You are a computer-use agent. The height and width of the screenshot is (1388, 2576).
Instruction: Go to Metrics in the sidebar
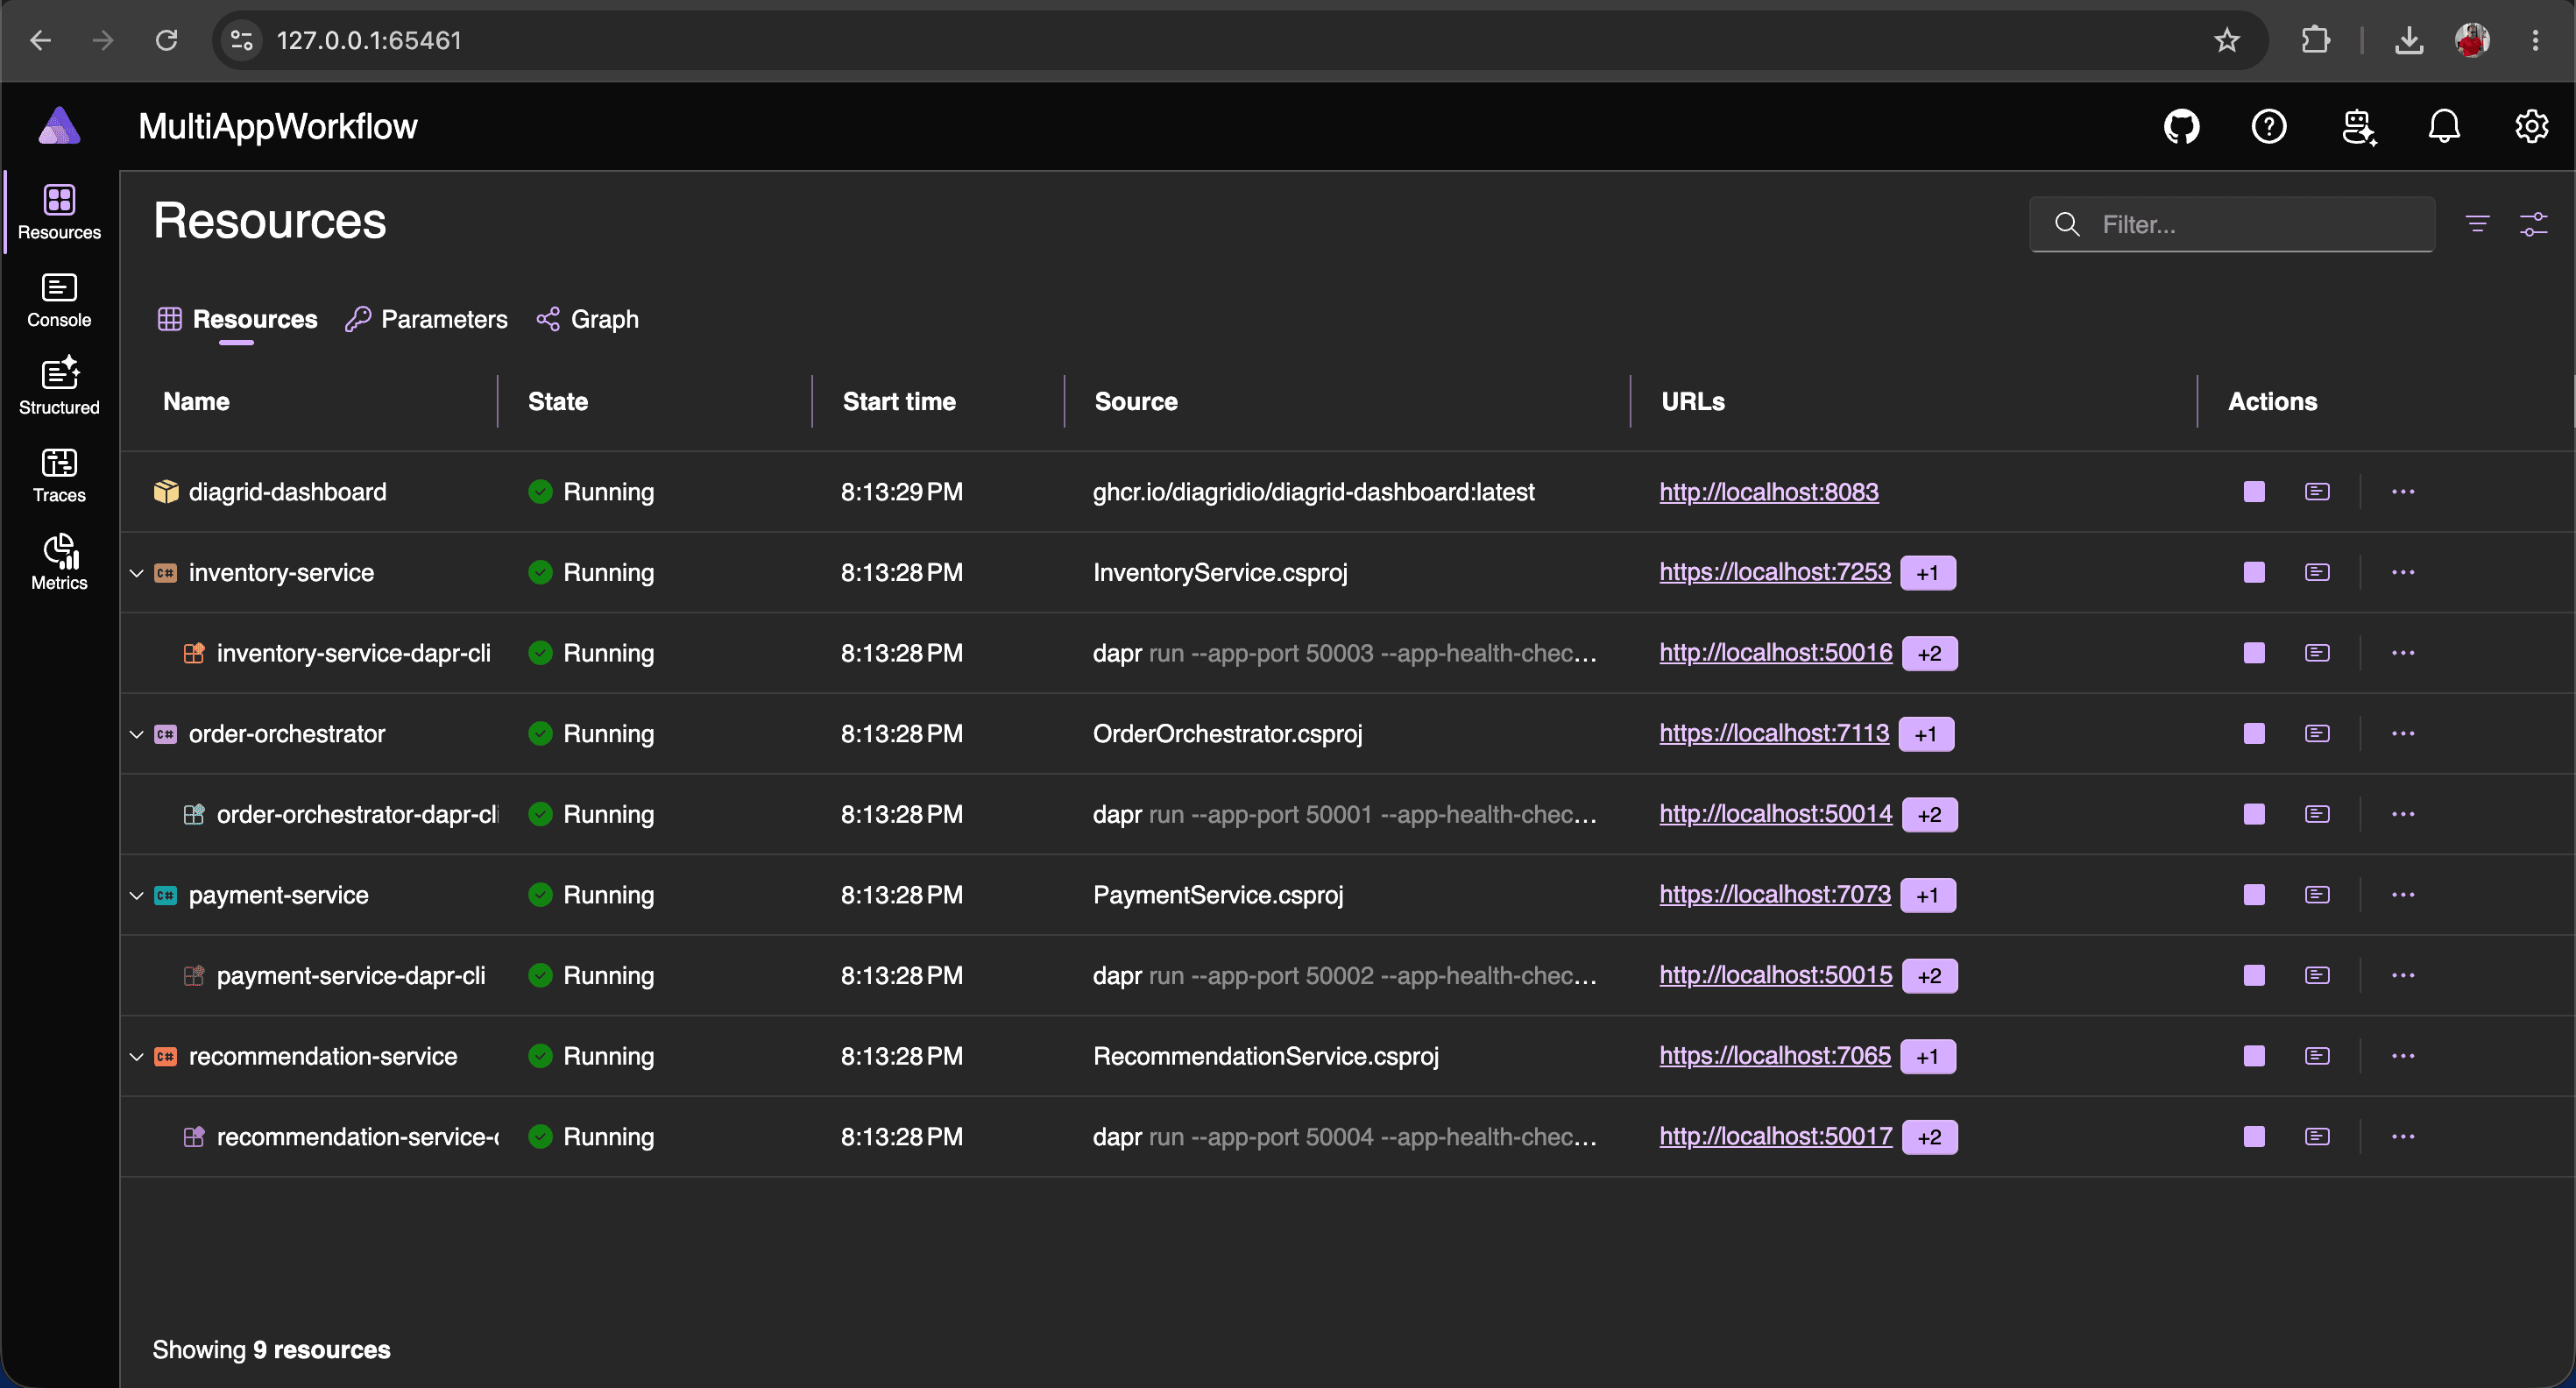tap(59, 563)
